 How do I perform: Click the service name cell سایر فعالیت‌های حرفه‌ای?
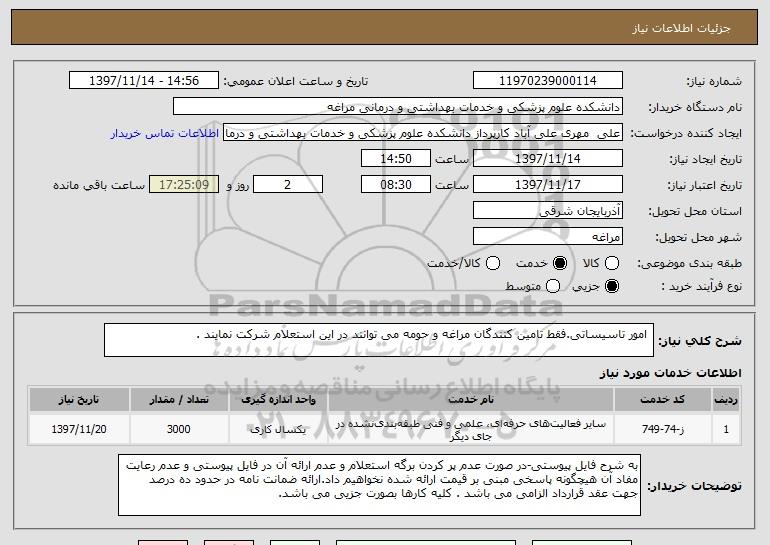[470, 429]
